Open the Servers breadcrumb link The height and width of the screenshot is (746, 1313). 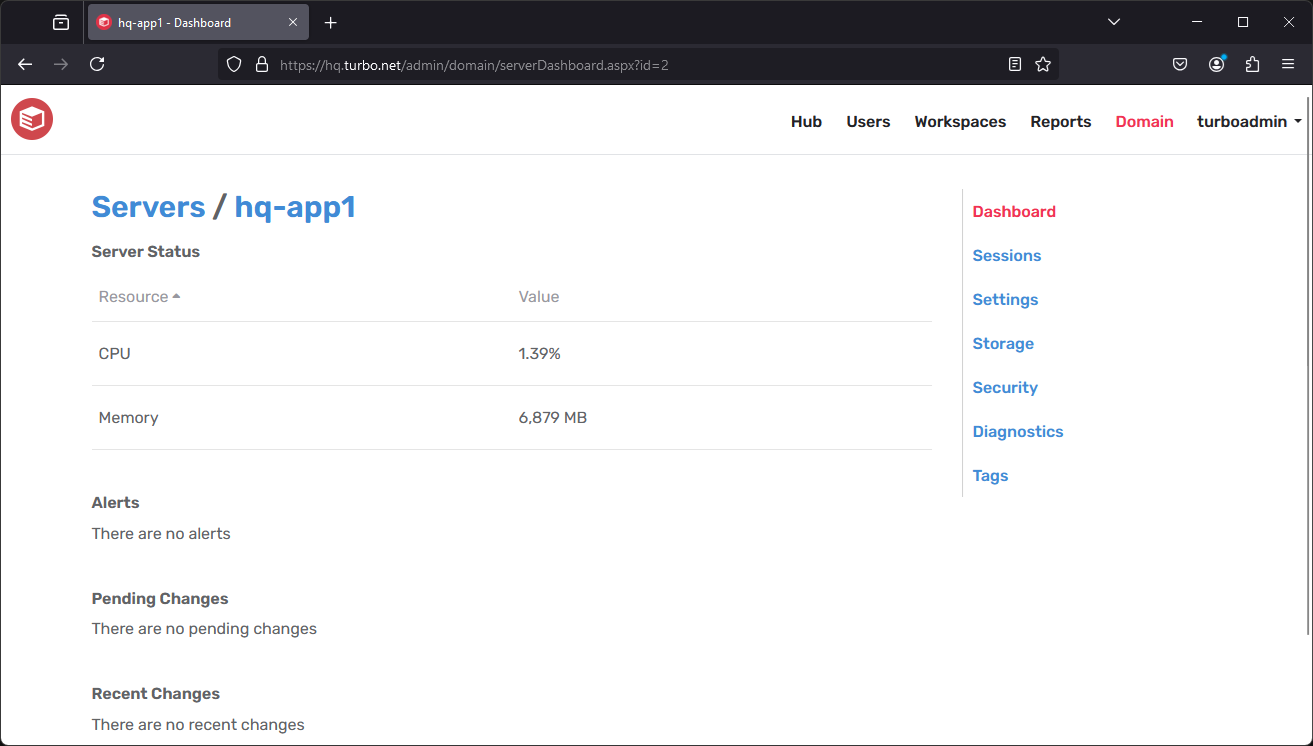point(148,207)
